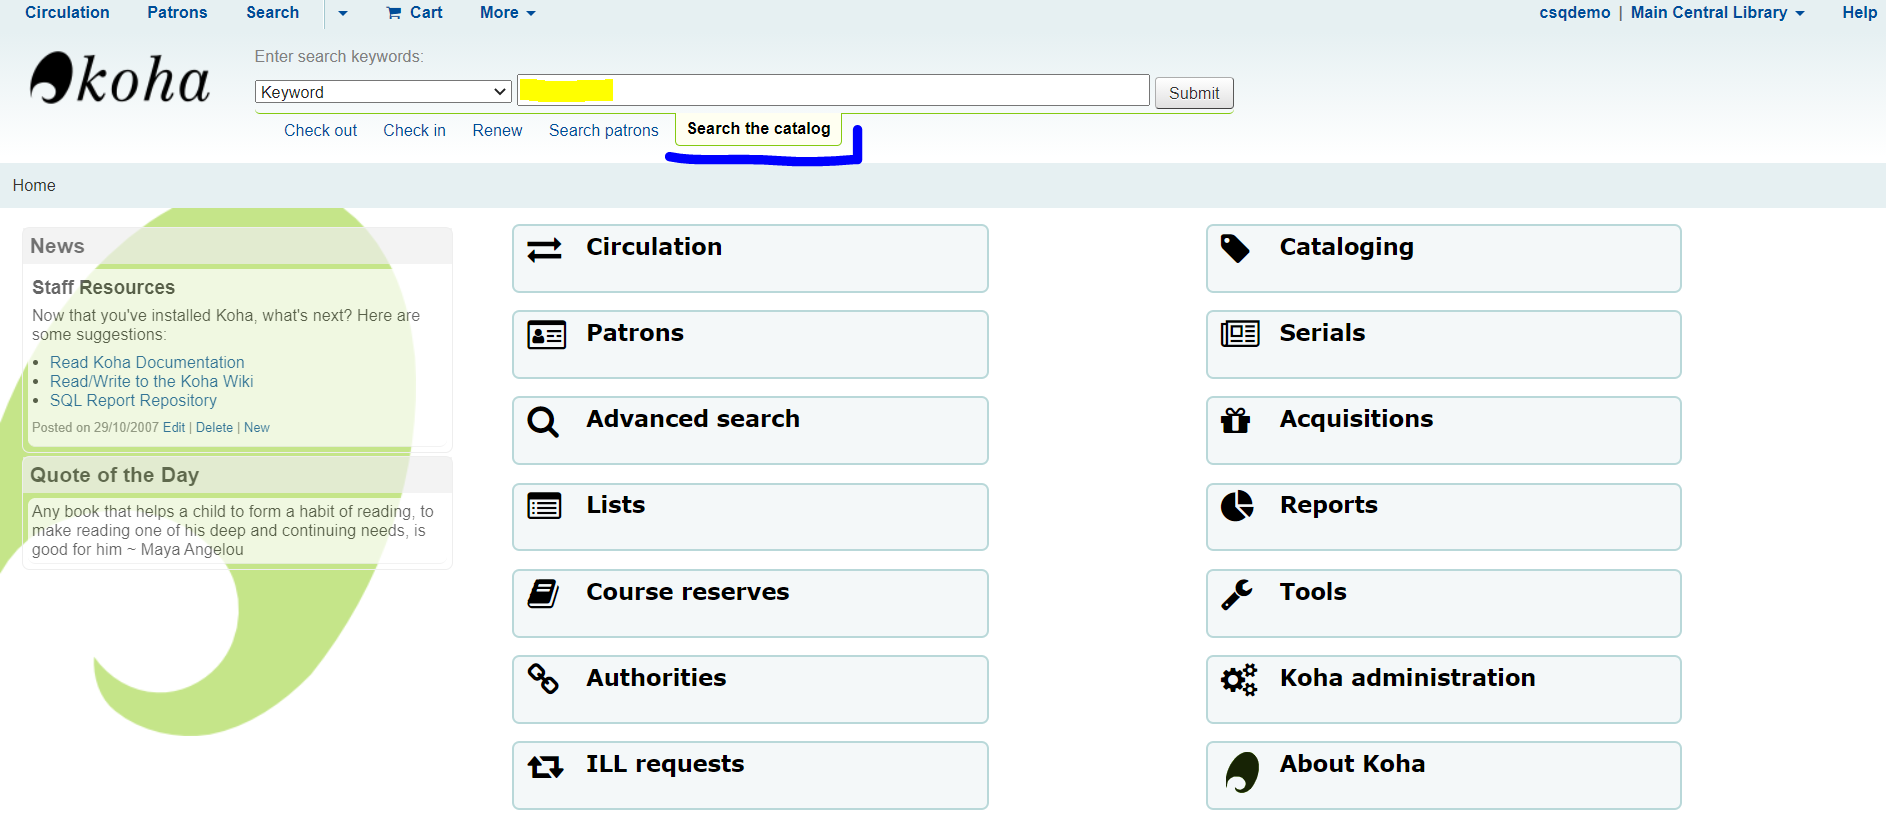The image size is (1886, 818).
Task: Select the Search the catalog tab
Action: (758, 129)
